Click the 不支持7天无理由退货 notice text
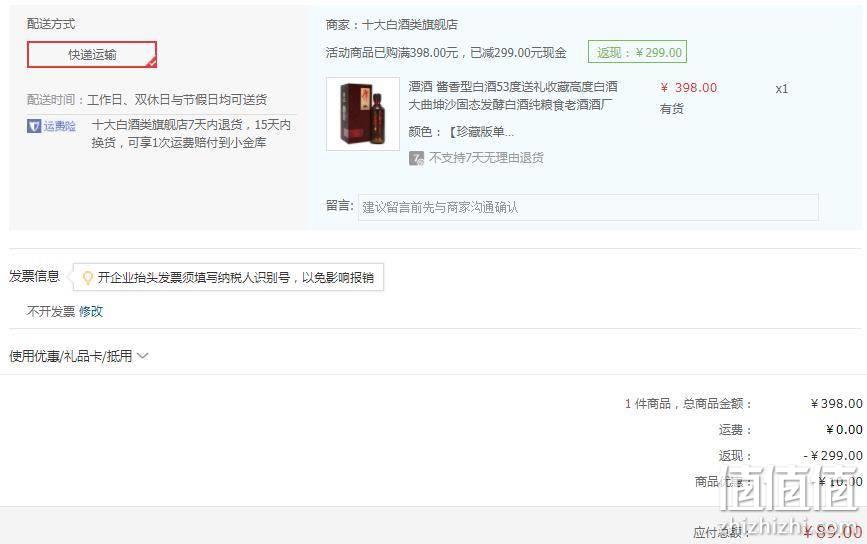 487,158
